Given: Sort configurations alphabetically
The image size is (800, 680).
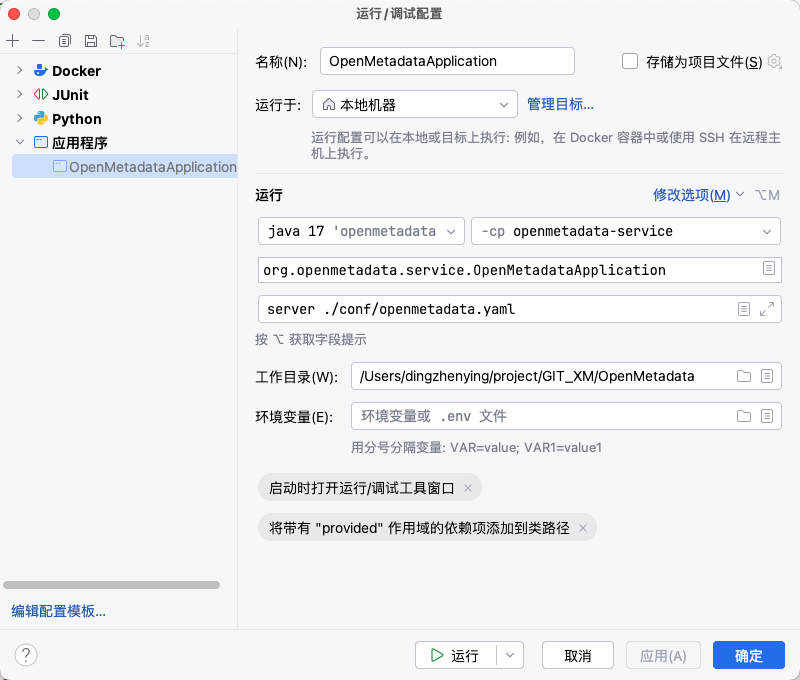Looking at the screenshot, I should click(x=143, y=41).
